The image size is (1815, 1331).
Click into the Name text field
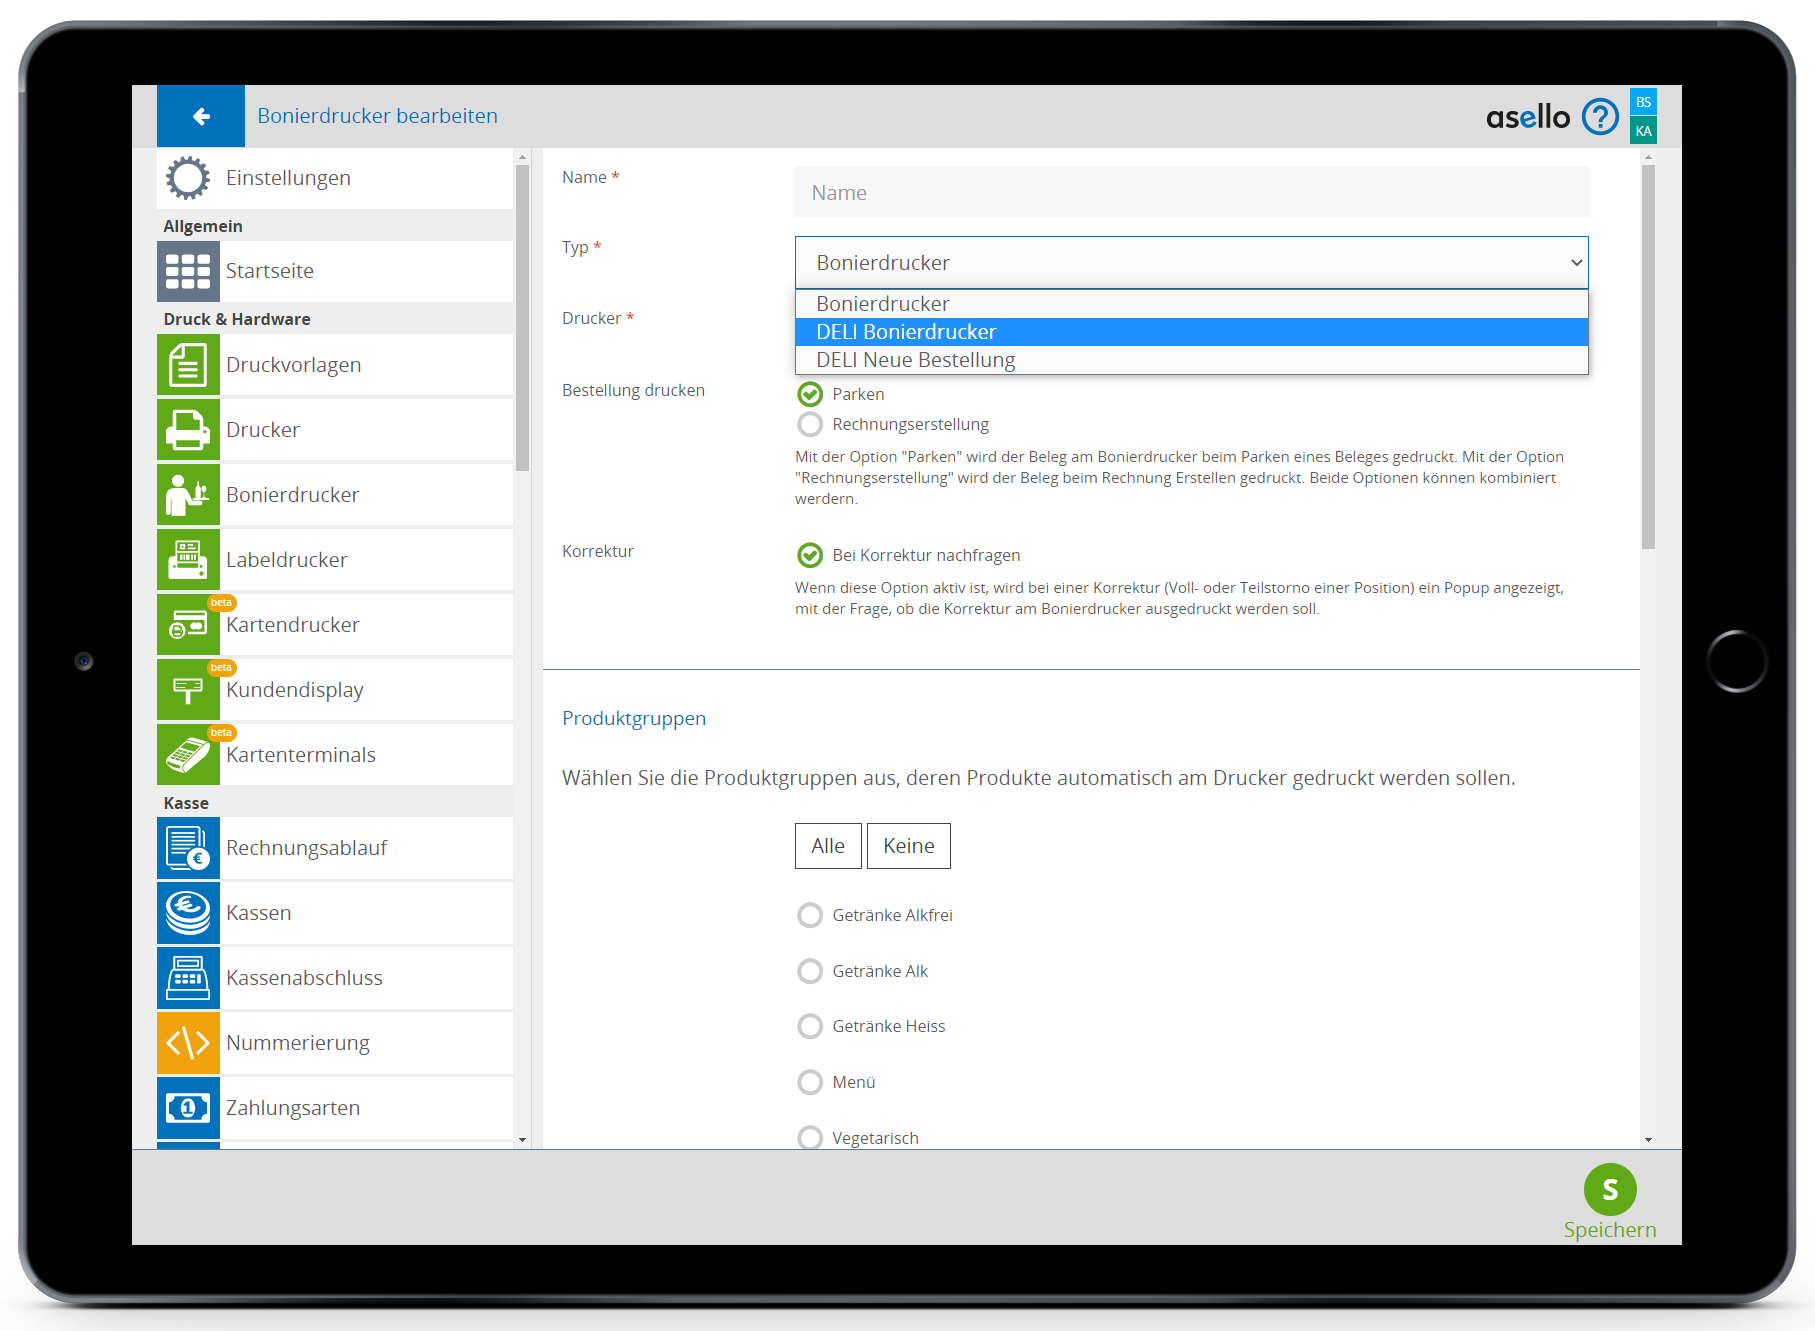1190,193
